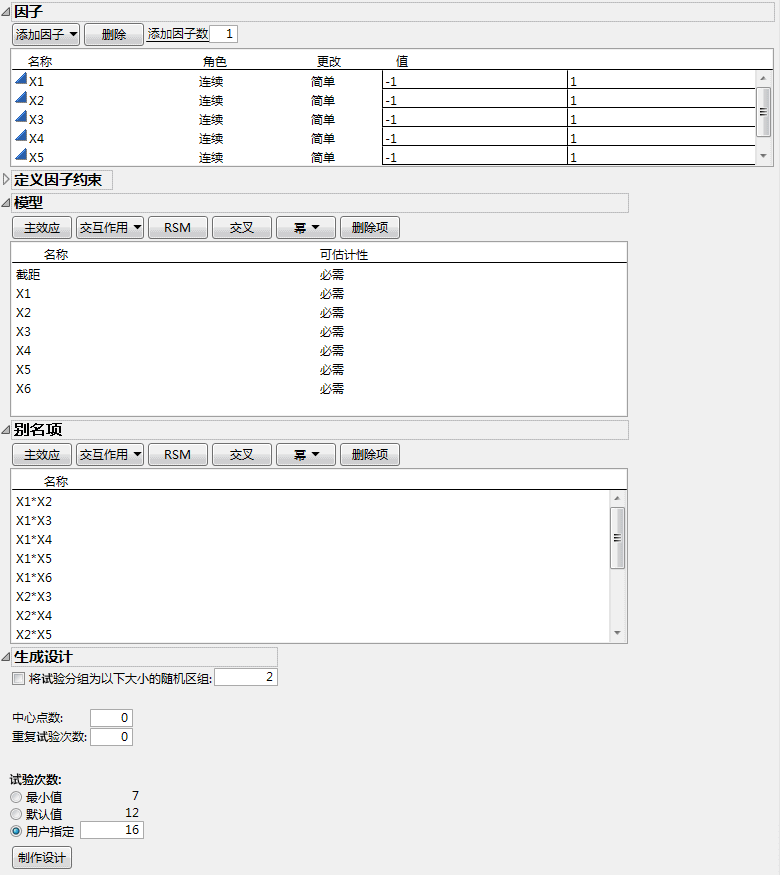The image size is (780, 875).
Task: Click 删除项 button in 别名项 section
Action: 370,455
